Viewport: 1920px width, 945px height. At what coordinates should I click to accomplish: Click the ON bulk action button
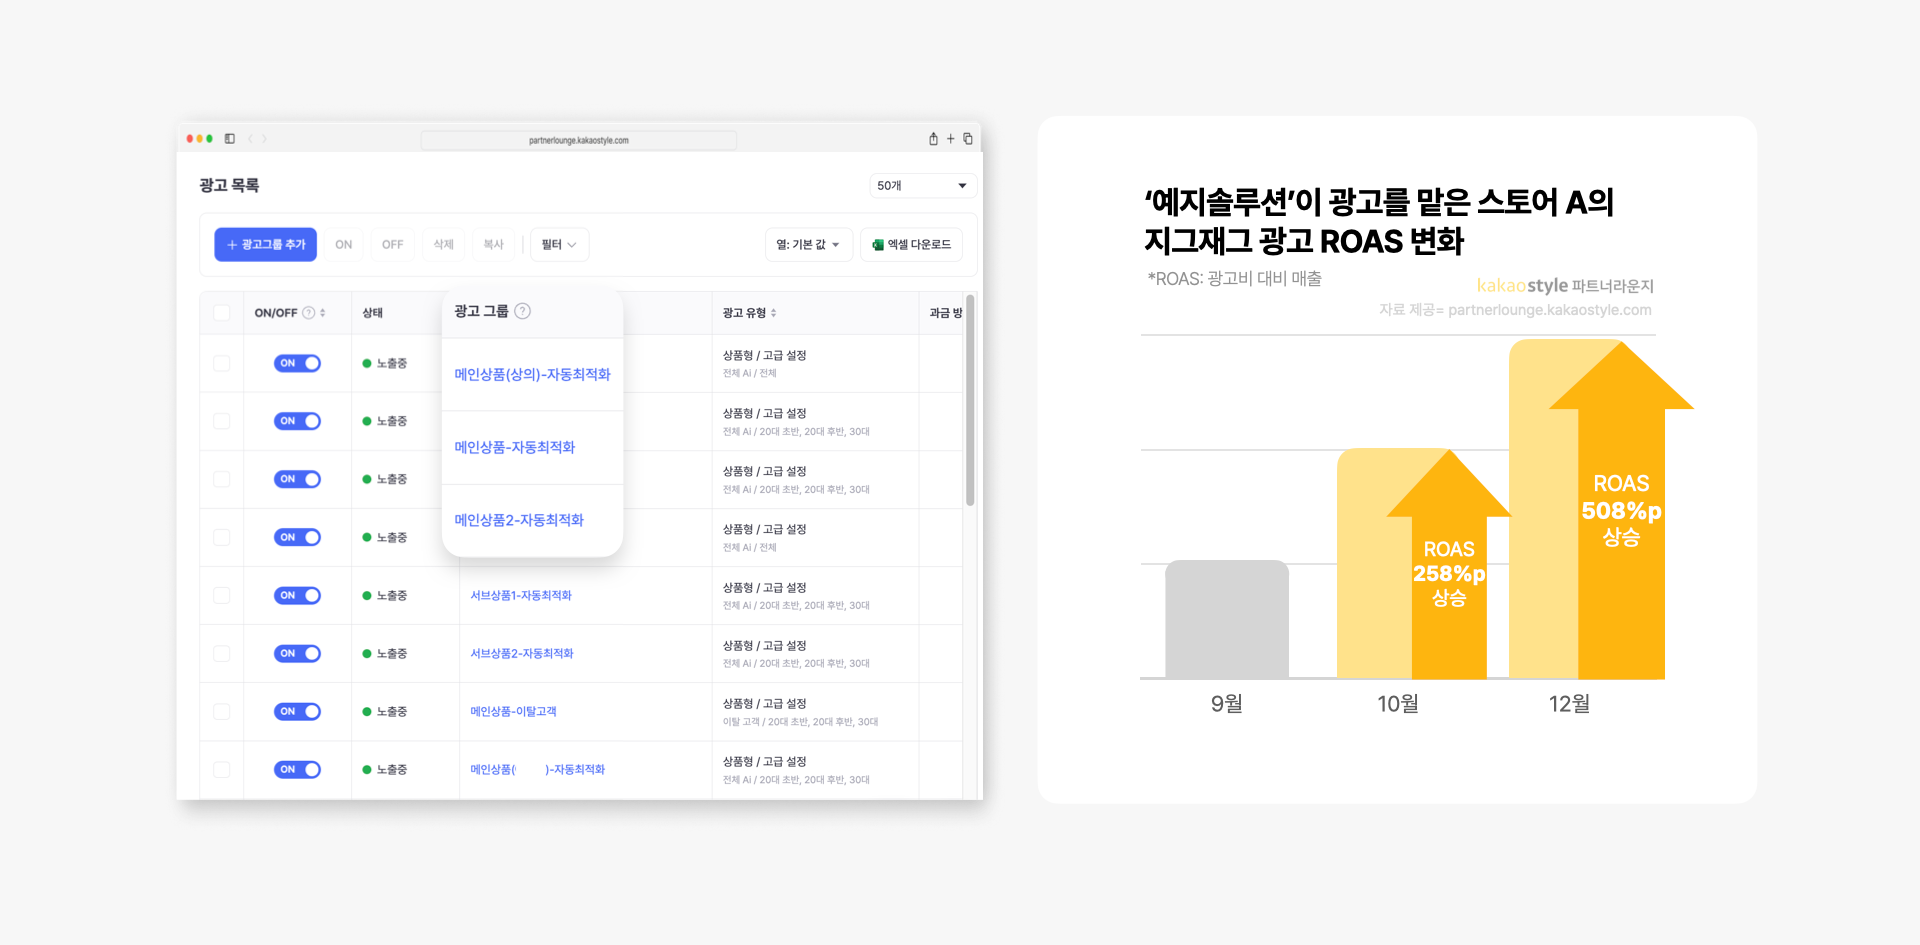point(344,245)
